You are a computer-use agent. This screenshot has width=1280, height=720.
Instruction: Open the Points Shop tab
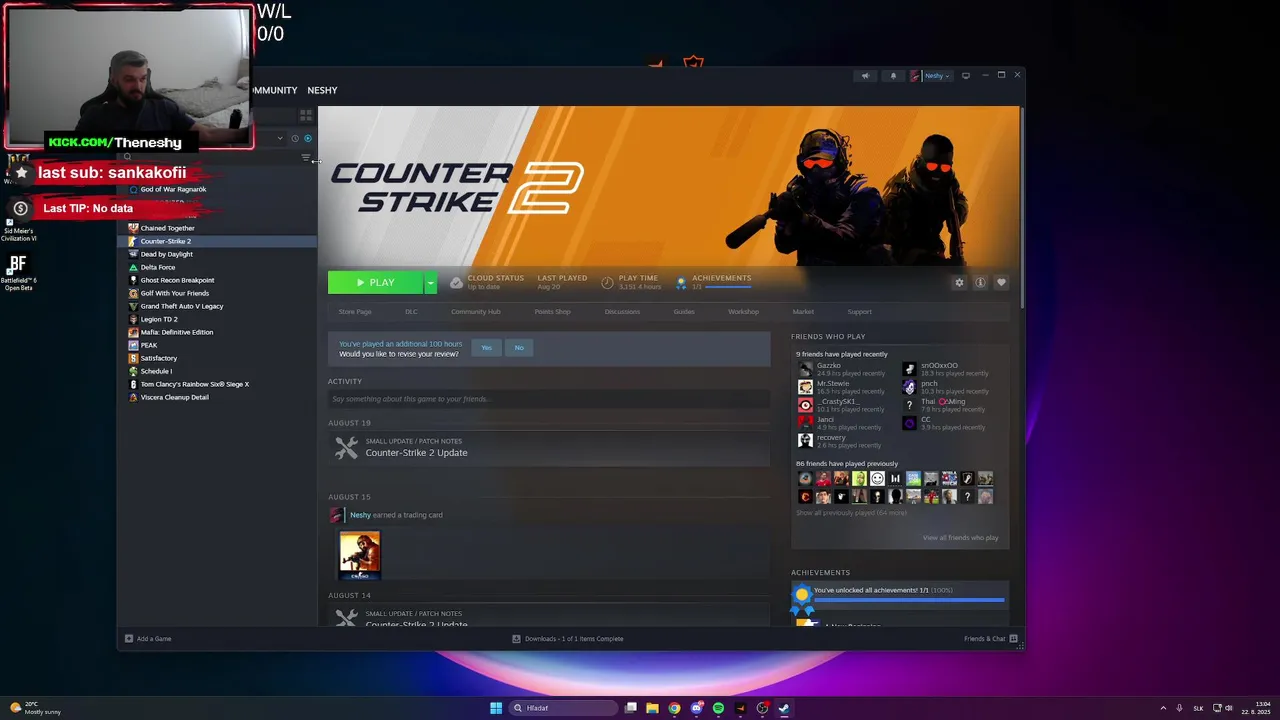[x=552, y=312]
